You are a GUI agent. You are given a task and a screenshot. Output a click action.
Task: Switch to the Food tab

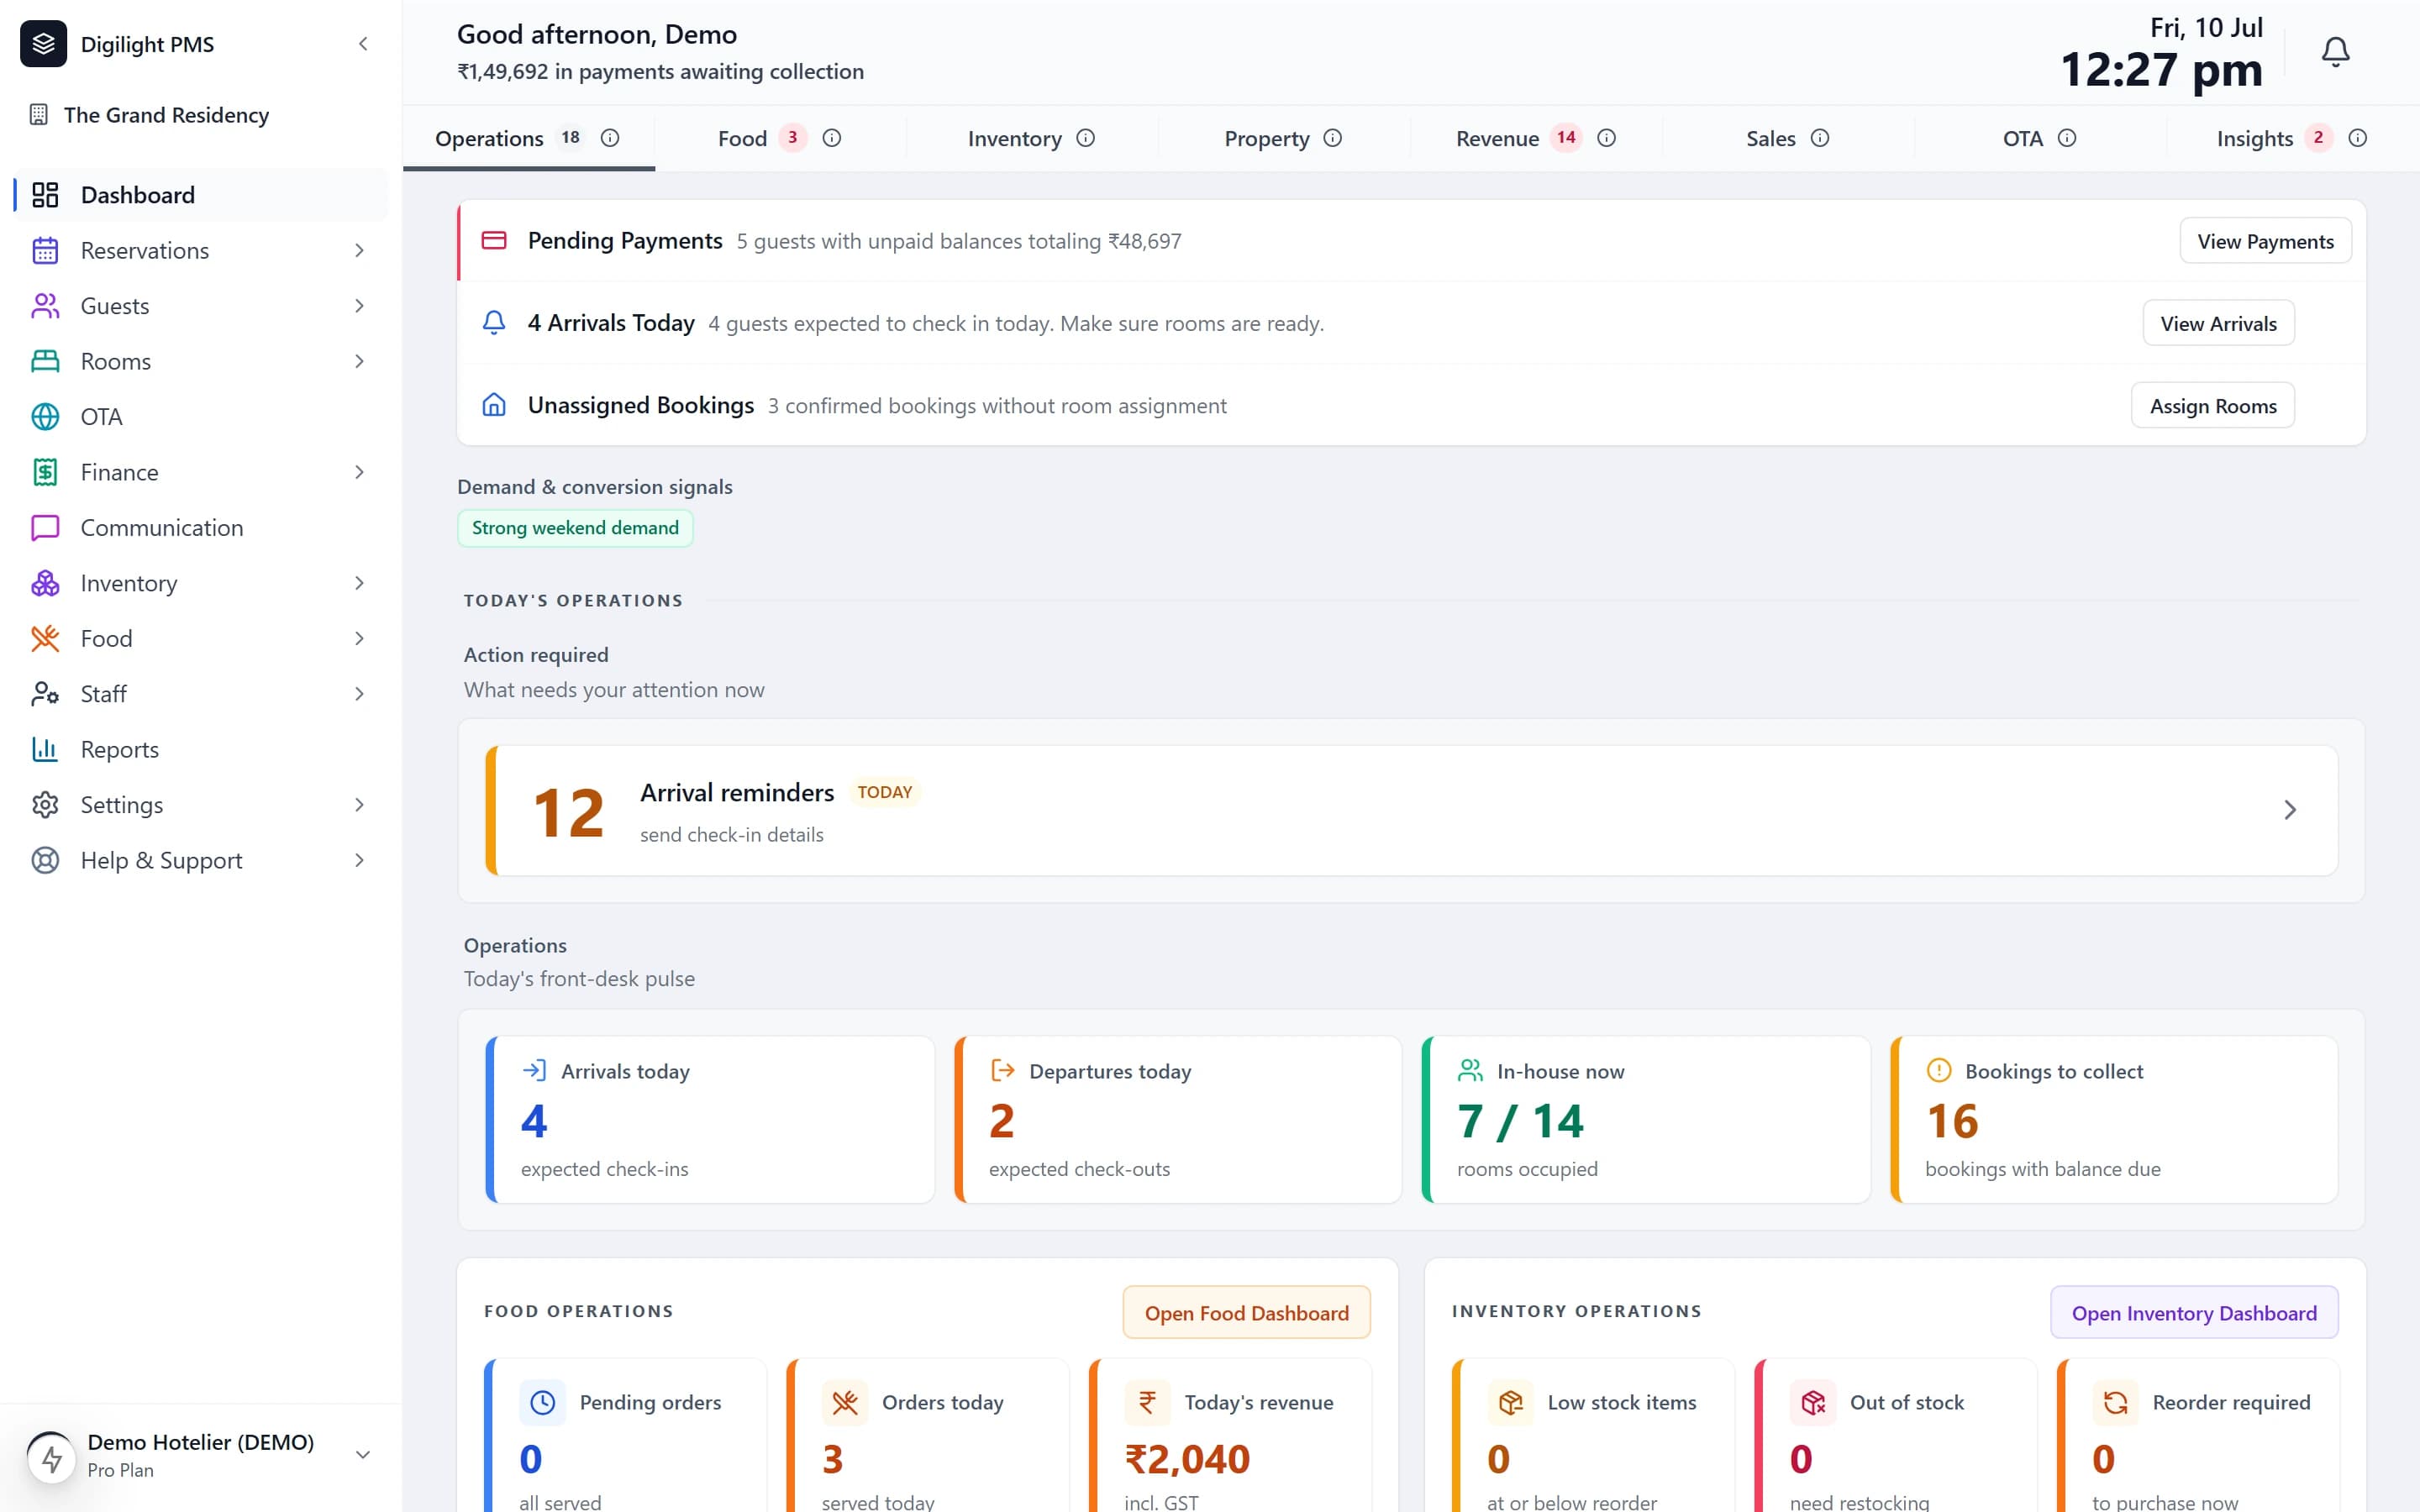(780, 138)
